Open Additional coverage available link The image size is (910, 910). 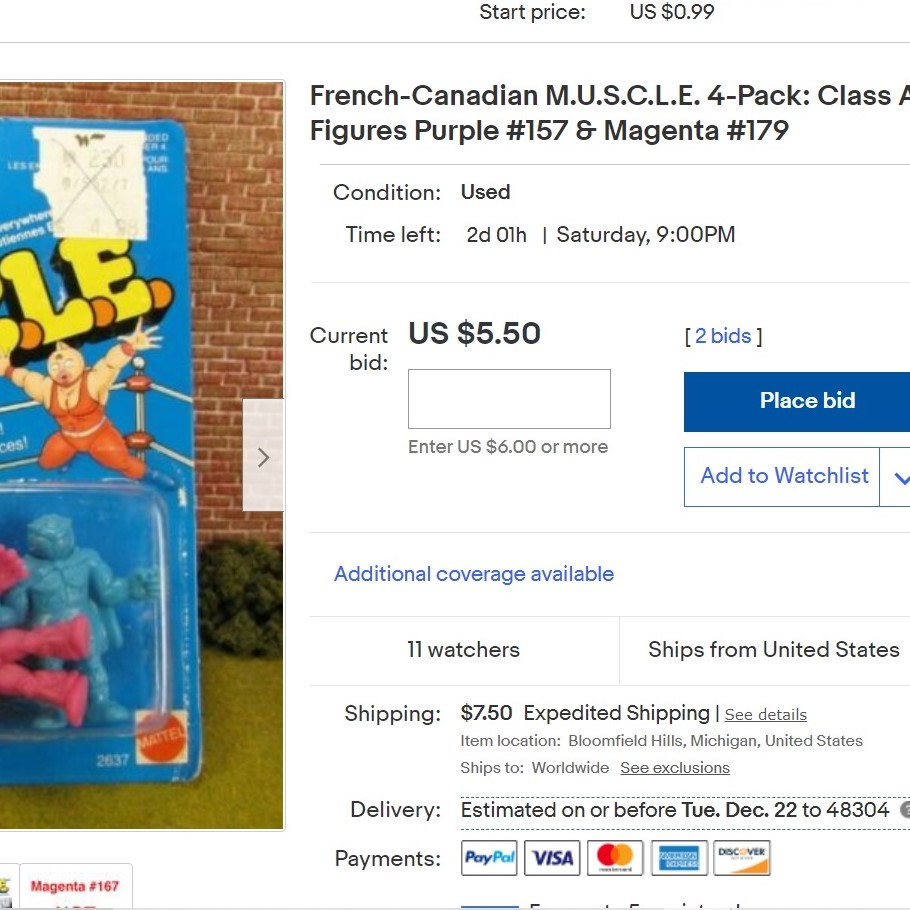[474, 574]
